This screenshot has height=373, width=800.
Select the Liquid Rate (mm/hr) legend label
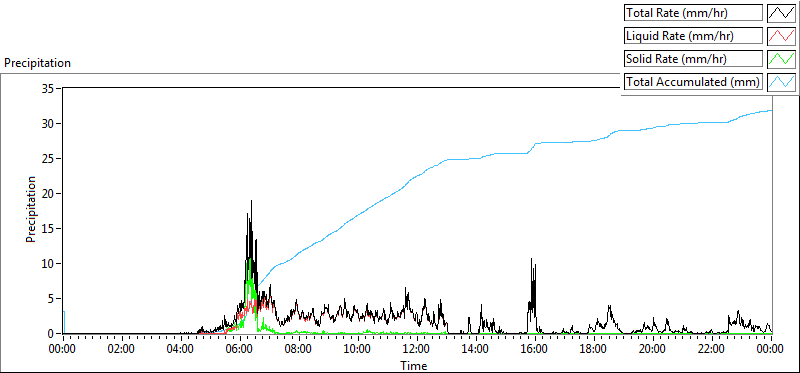(693, 36)
